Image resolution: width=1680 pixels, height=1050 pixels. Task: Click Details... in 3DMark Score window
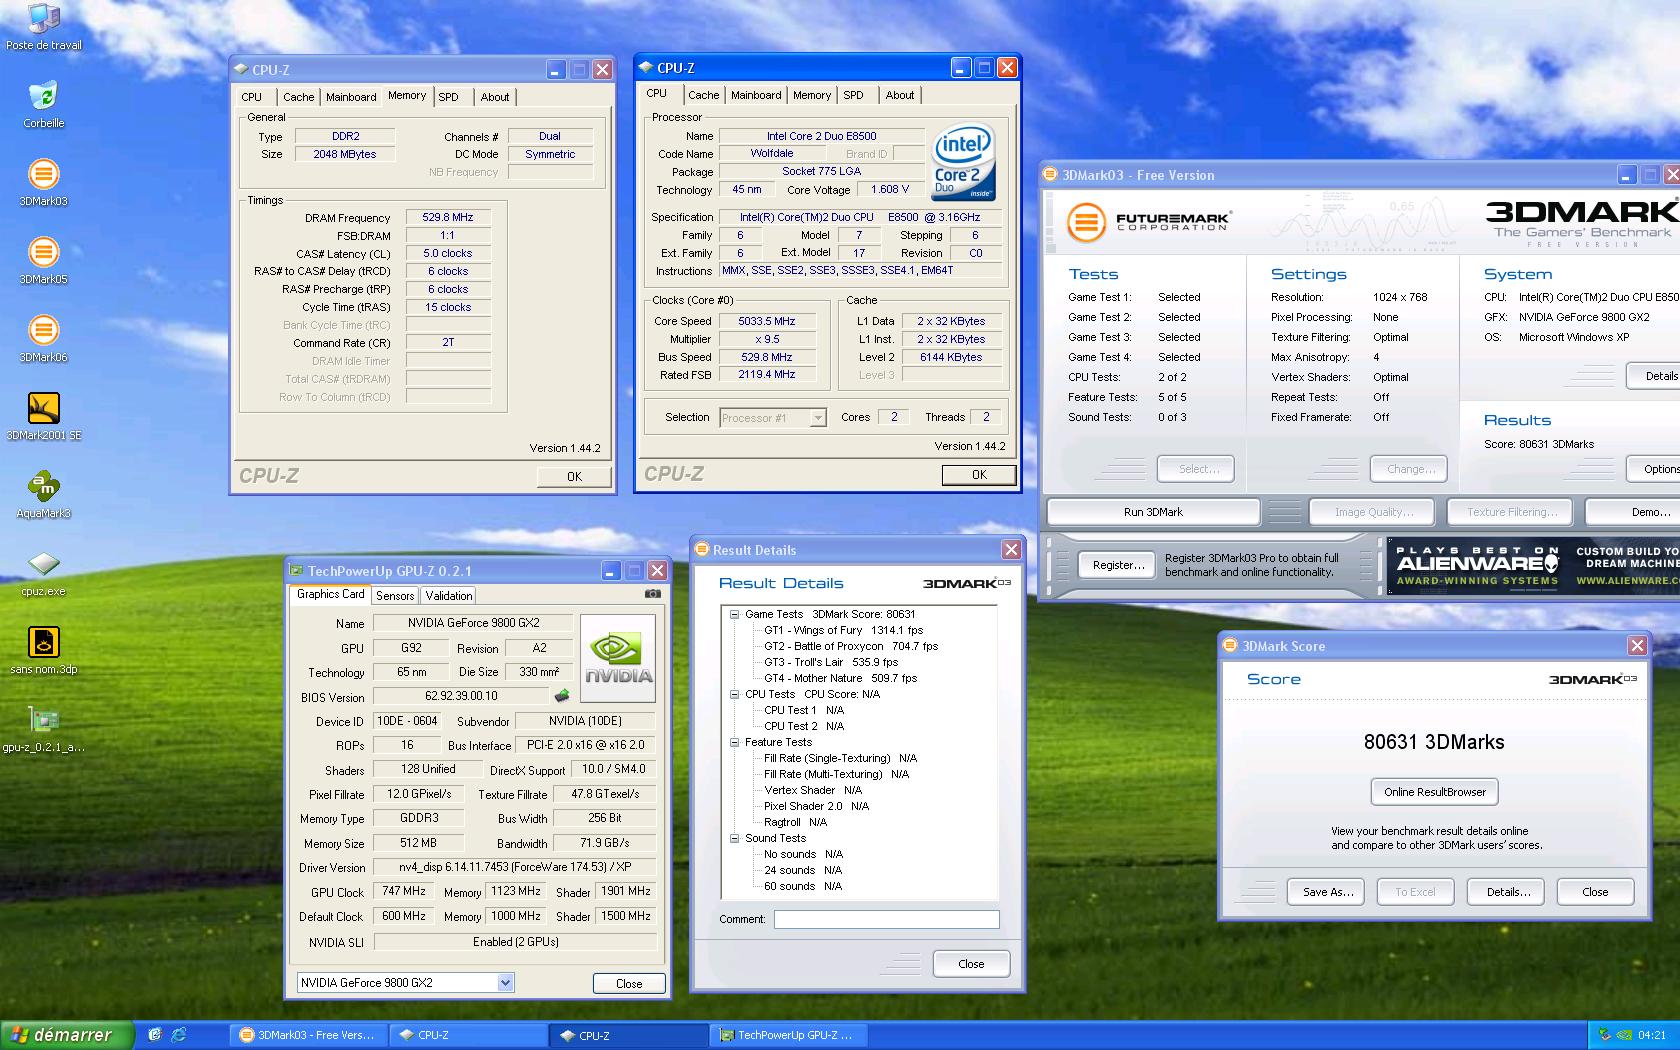click(1506, 892)
